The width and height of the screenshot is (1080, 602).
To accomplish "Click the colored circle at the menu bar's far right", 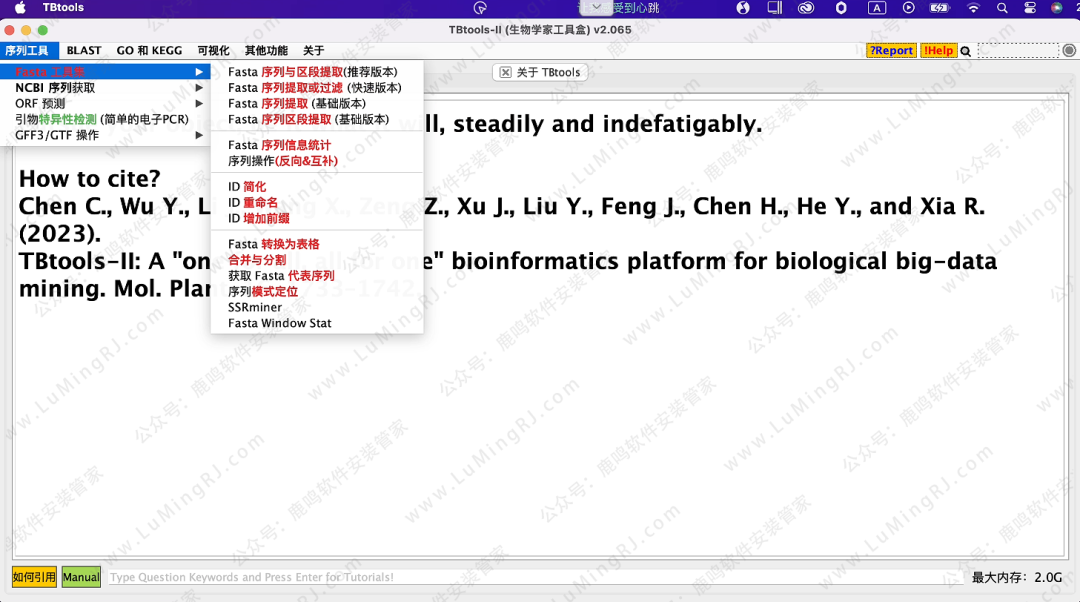I will coord(1059,8).
